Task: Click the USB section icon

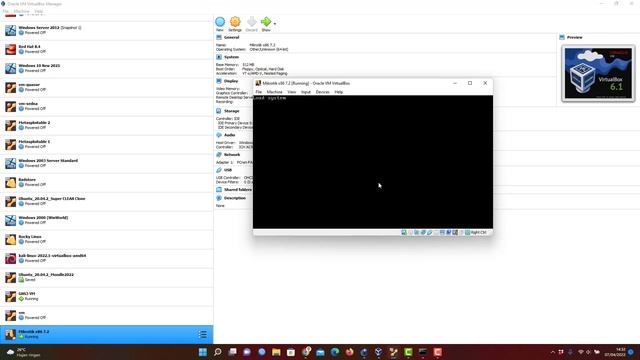Action: pyautogui.click(x=219, y=170)
